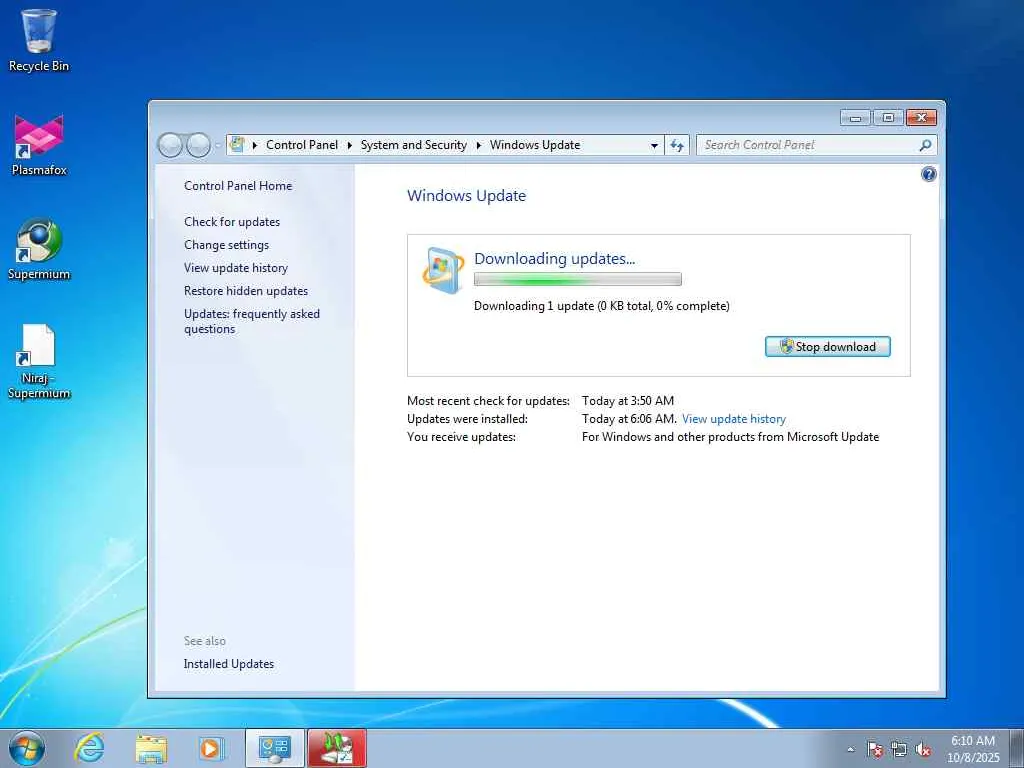
Task: Click the Control Panel icon in address bar
Action: [237, 144]
